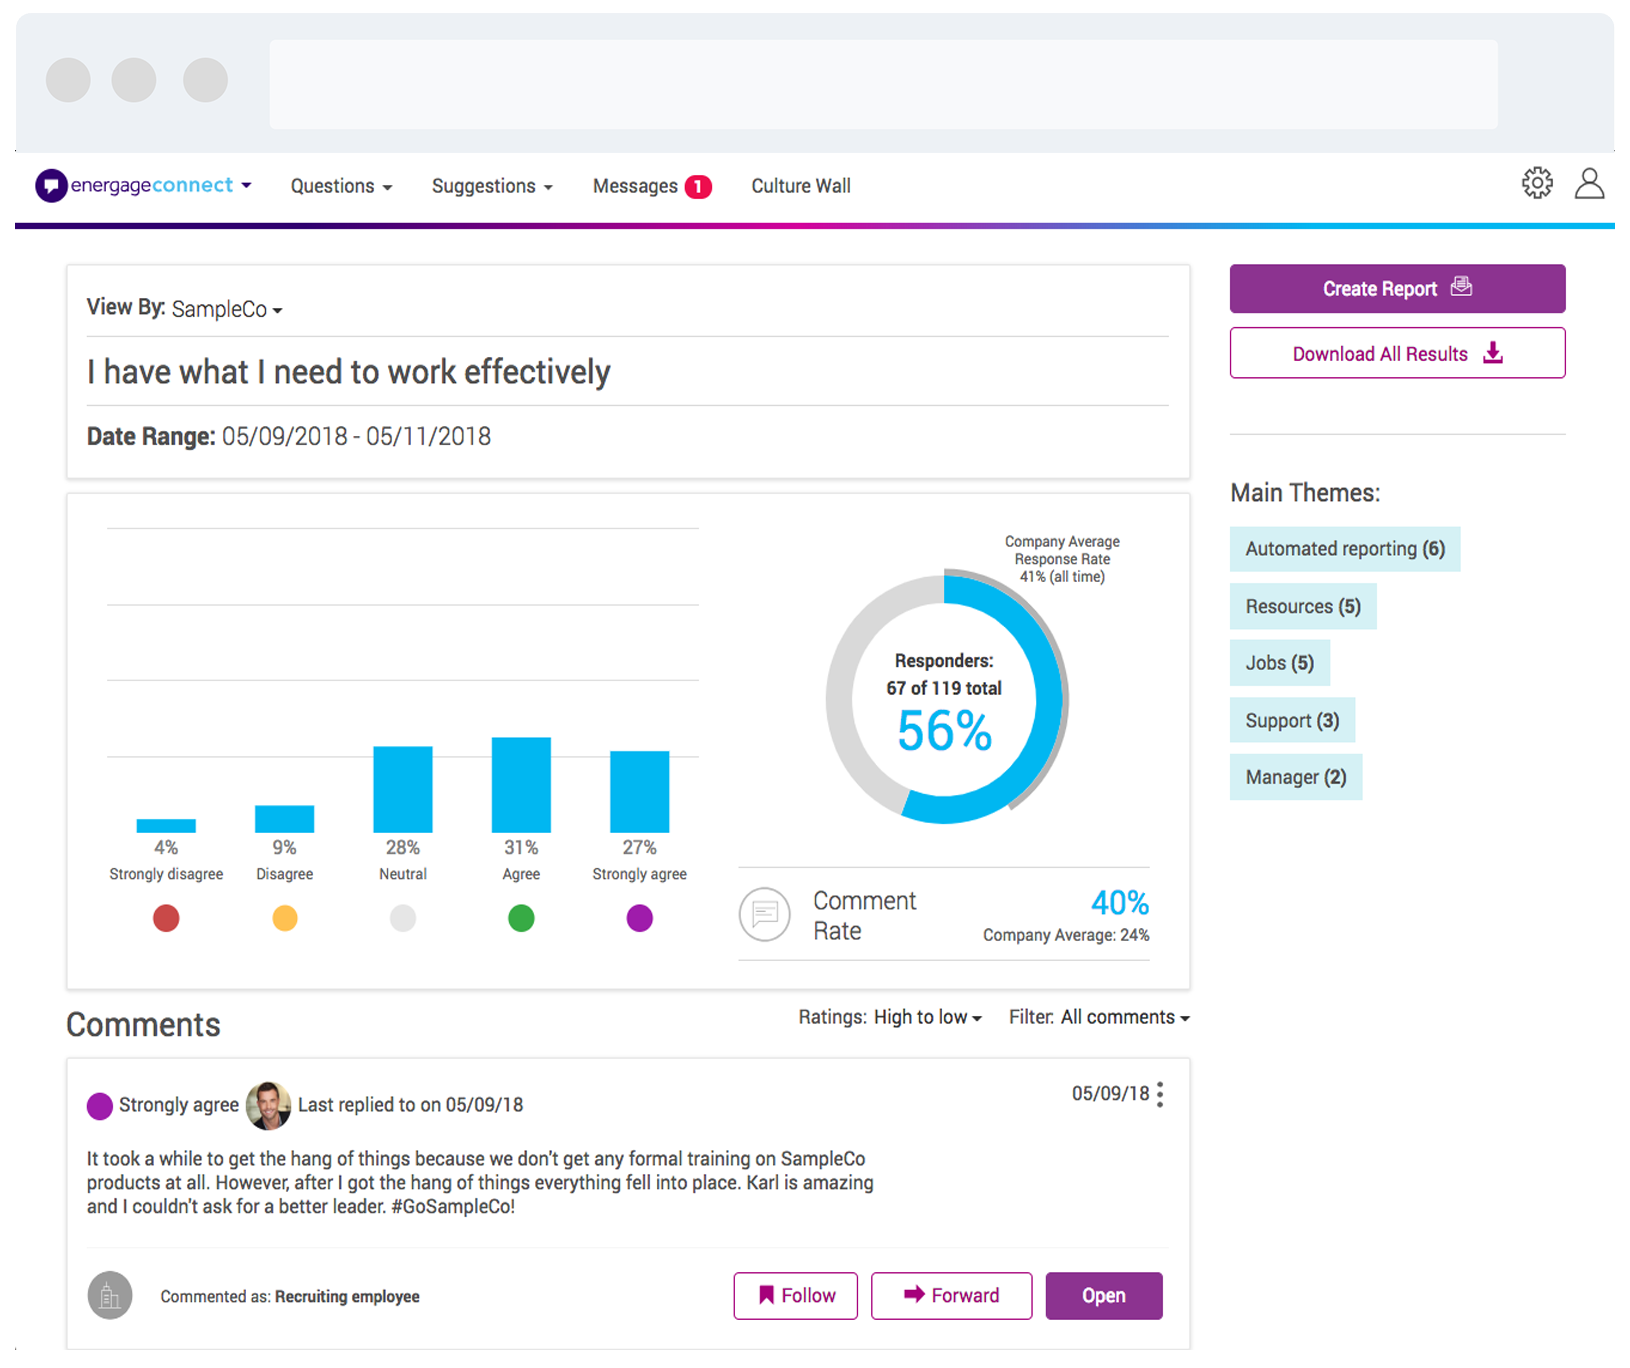The image size is (1630, 1368).
Task: Toggle the red Strongly disagree dot
Action: [166, 918]
